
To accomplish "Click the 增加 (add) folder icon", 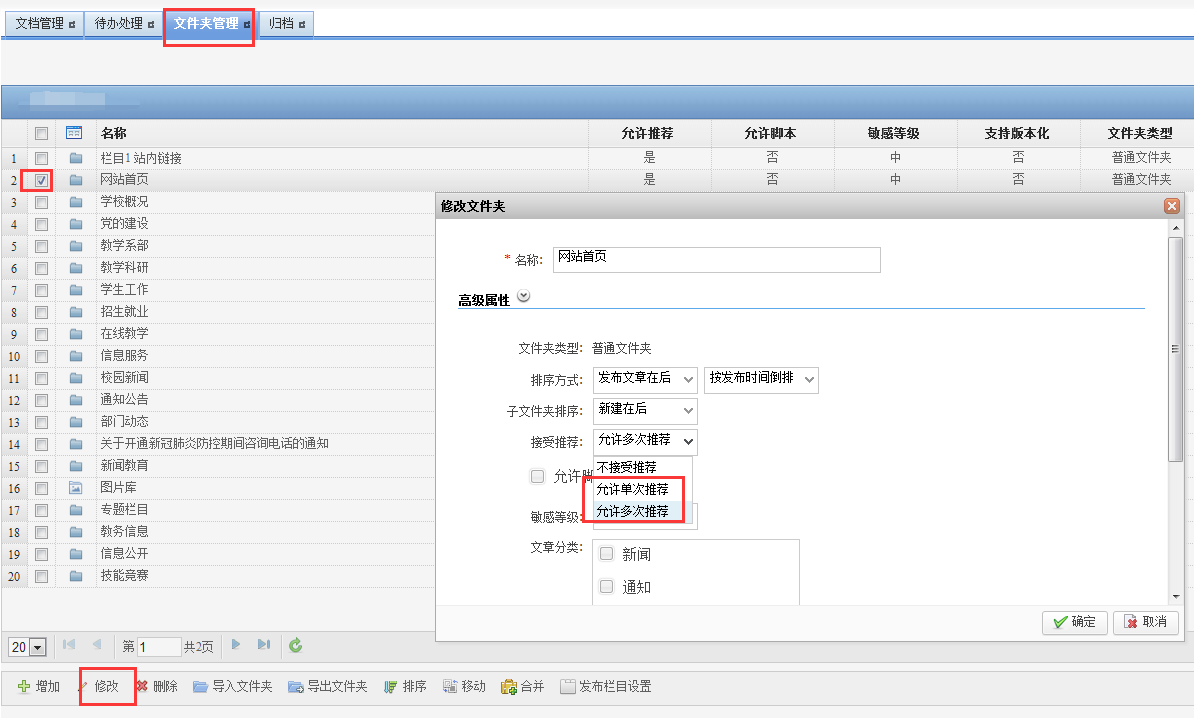I will (23, 687).
